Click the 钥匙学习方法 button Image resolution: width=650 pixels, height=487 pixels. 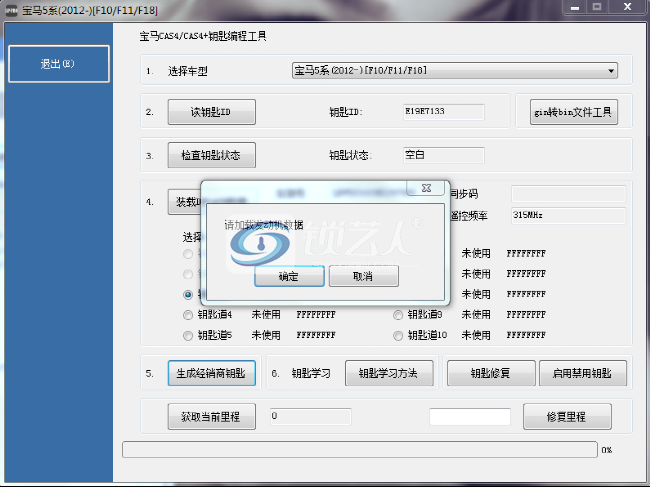[389, 373]
